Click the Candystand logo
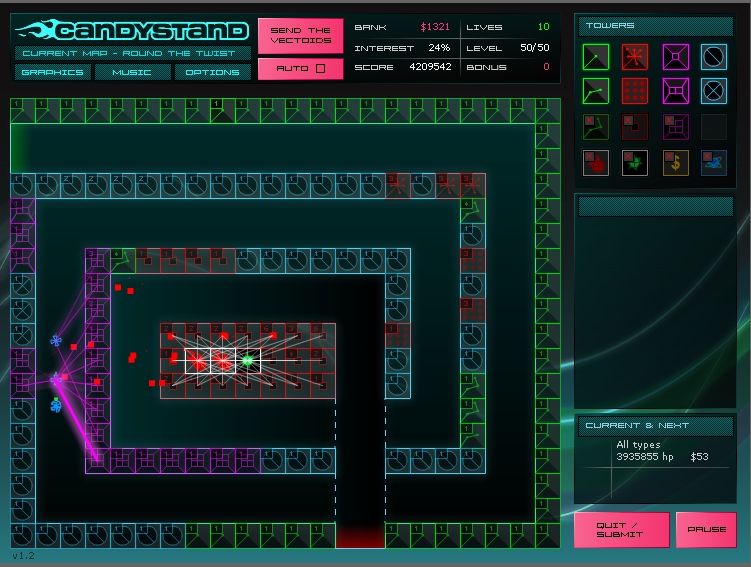Screen dimensions: 751x567 click(x=132, y=31)
